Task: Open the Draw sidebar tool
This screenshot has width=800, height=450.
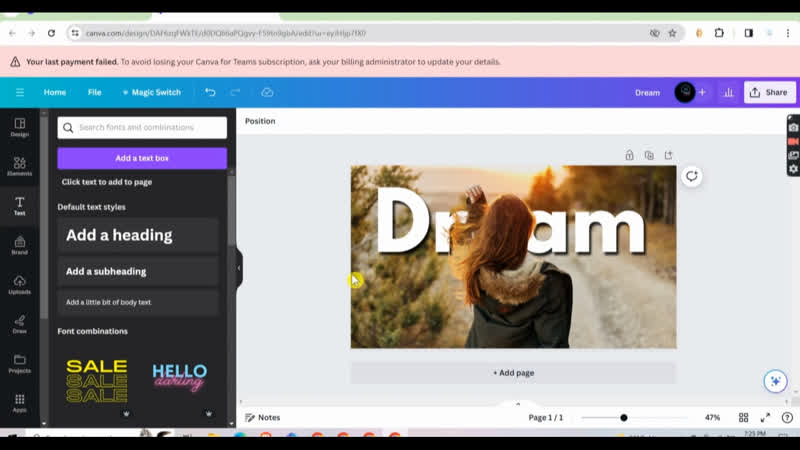Action: tap(19, 324)
